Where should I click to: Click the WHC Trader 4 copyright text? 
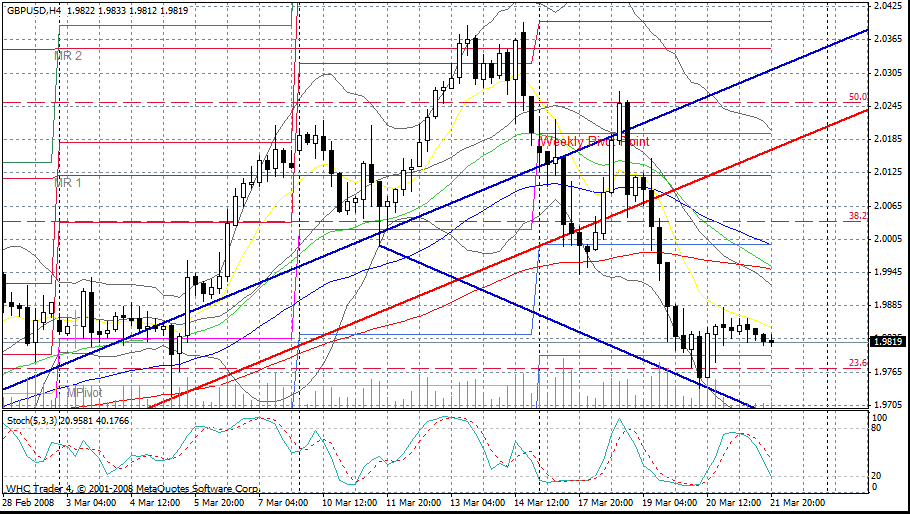[132, 489]
